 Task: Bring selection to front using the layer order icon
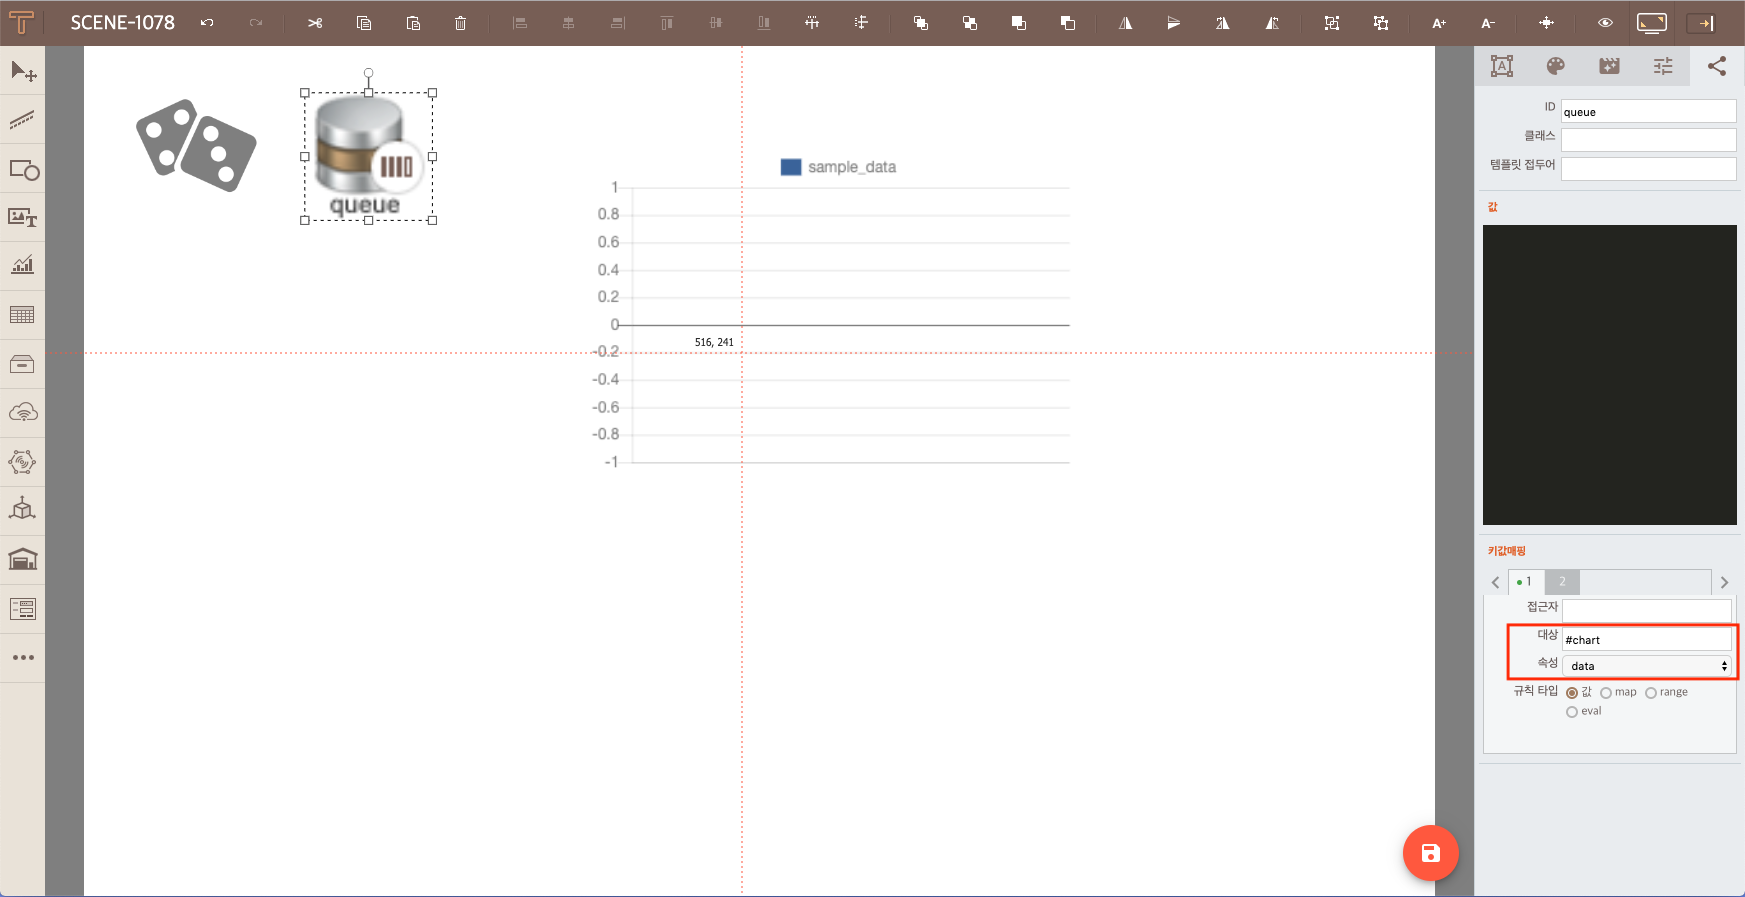921,23
